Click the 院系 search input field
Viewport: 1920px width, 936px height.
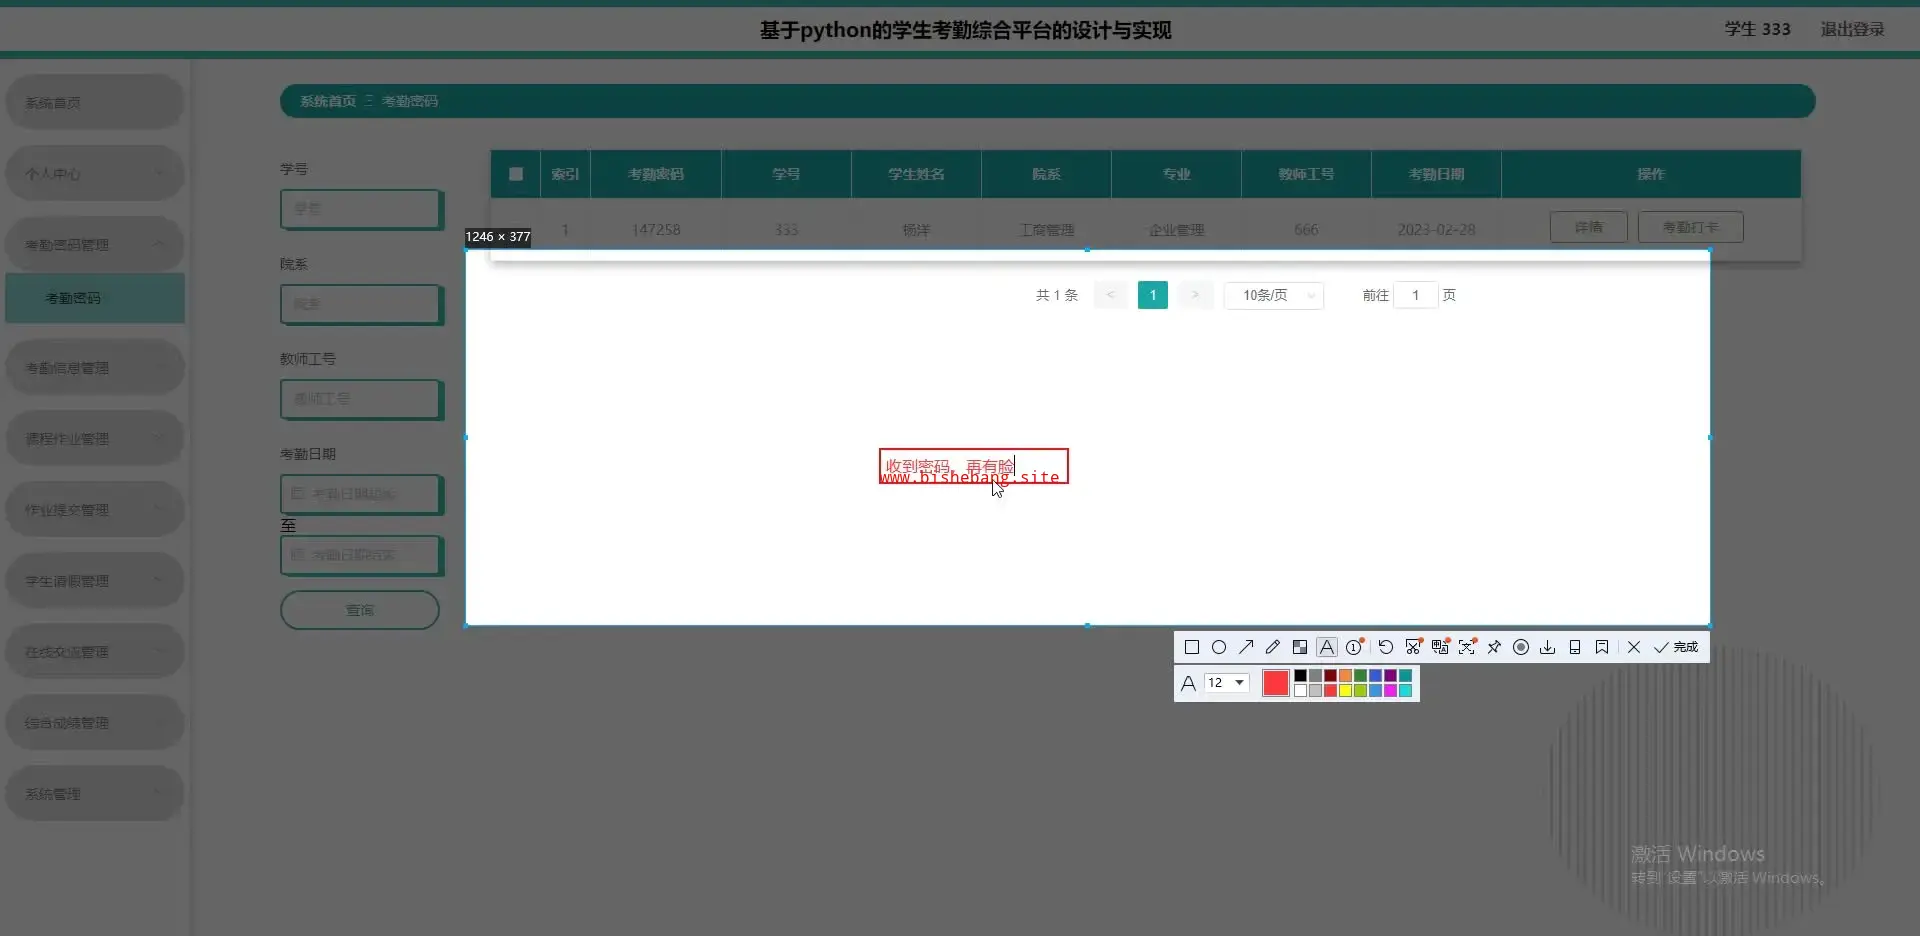[x=361, y=304]
